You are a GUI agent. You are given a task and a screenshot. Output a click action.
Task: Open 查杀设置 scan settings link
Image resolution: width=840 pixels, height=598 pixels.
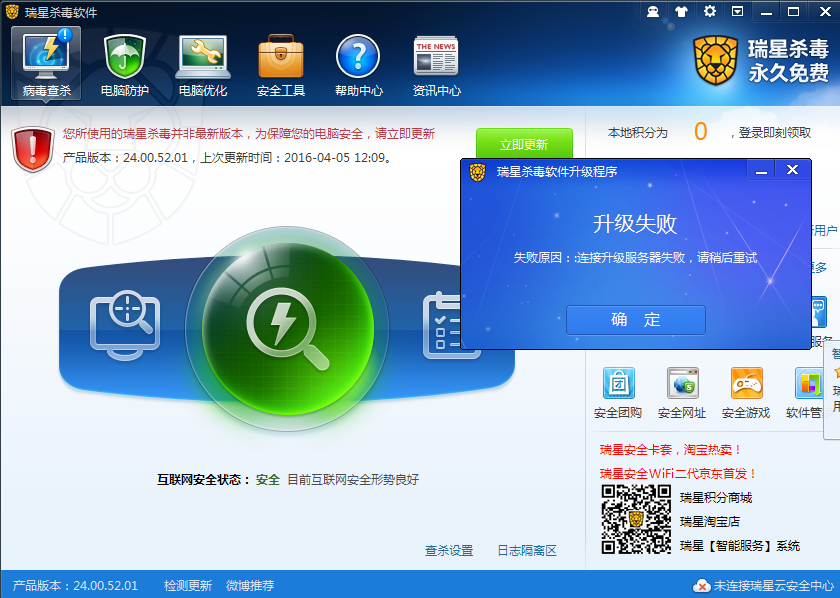(x=449, y=550)
